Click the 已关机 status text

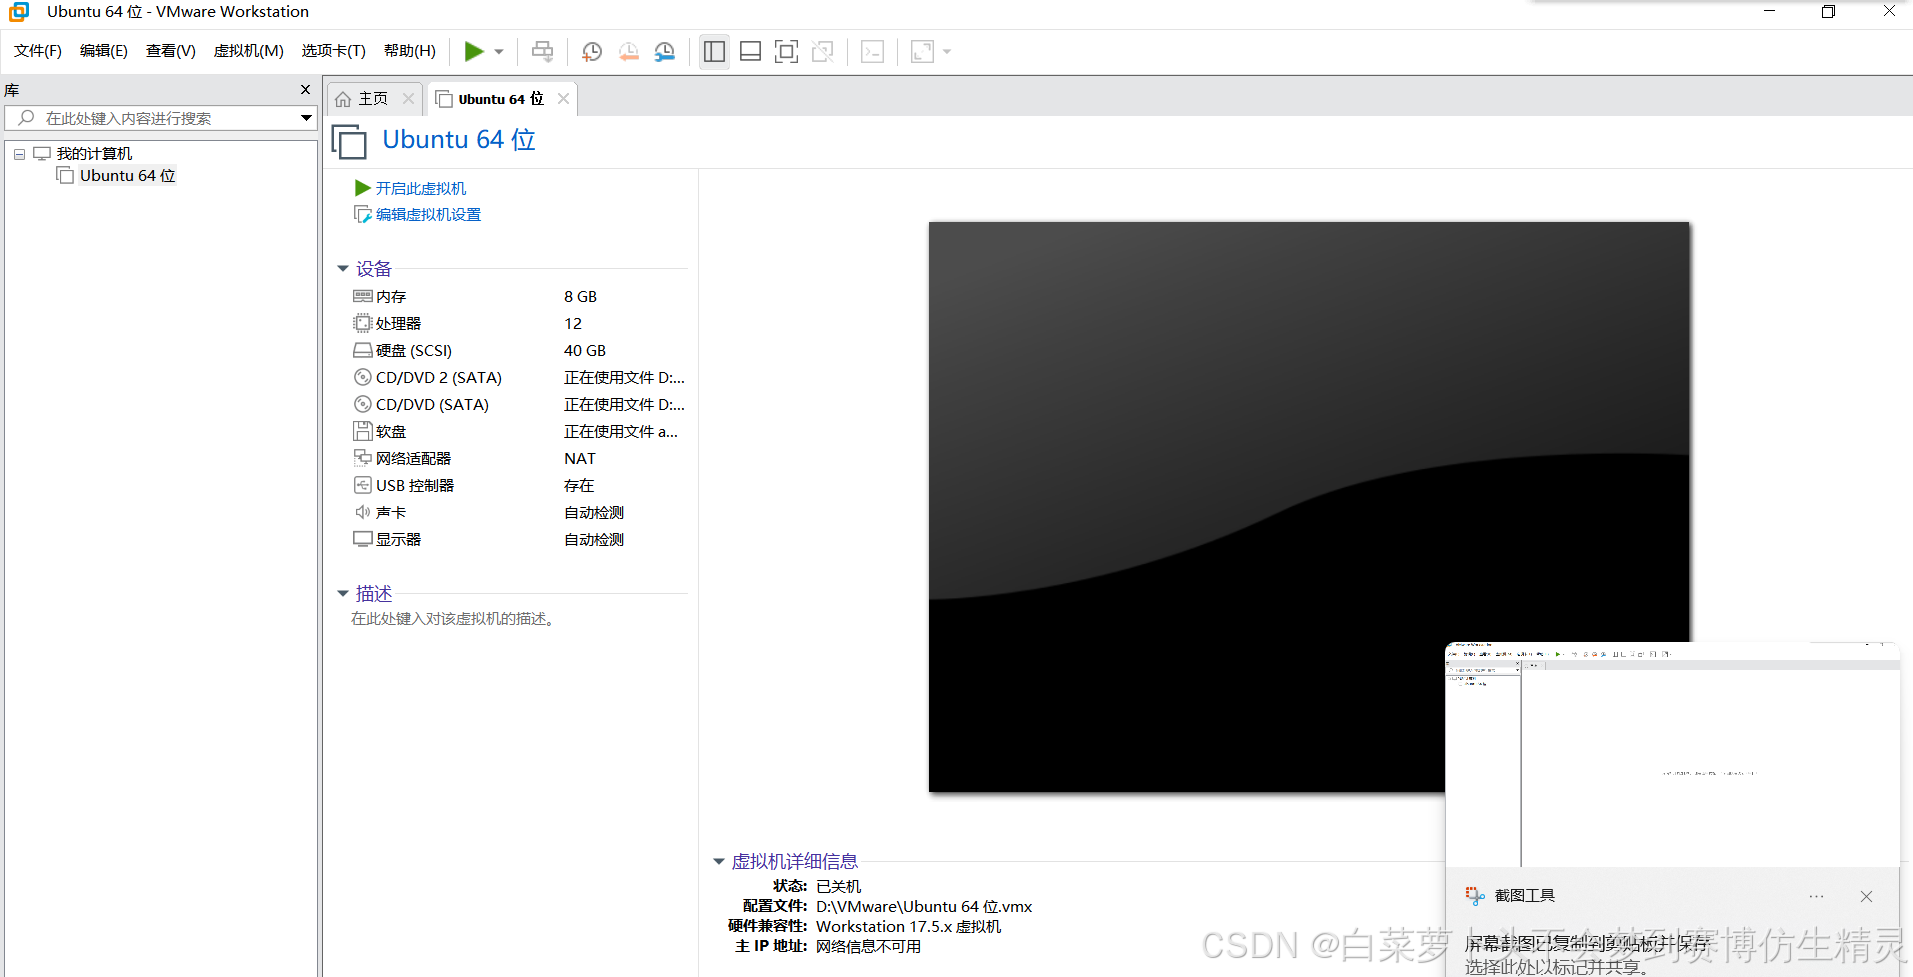pos(838,887)
